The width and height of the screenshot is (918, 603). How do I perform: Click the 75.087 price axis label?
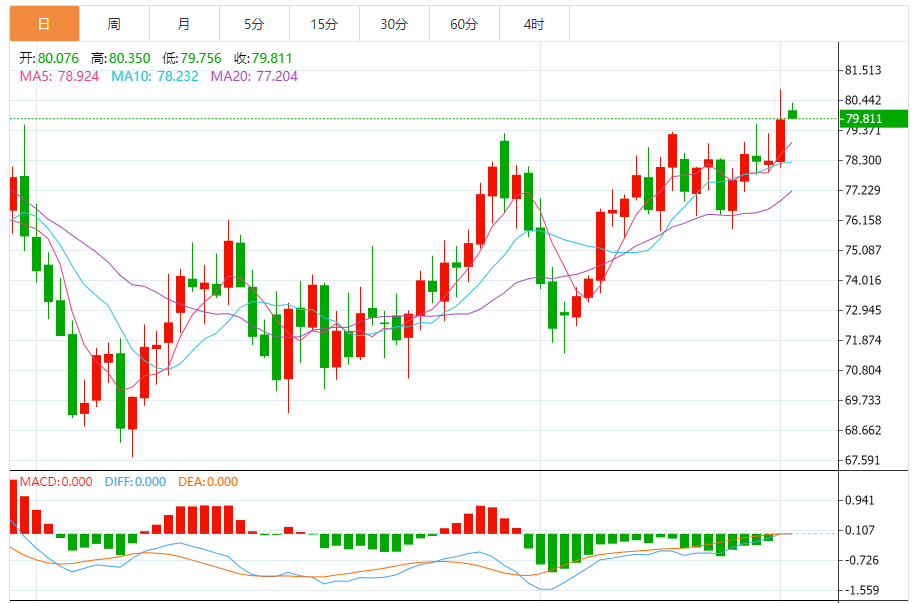(863, 251)
